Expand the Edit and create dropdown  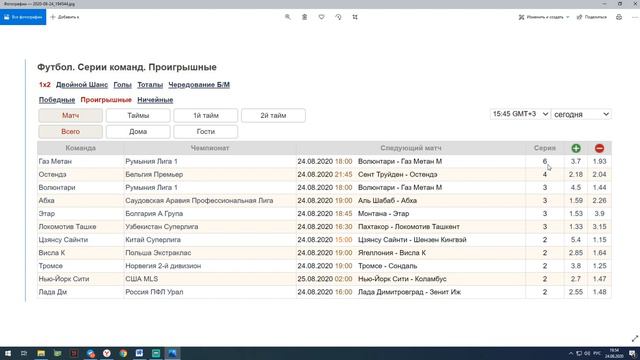pyautogui.click(x=544, y=17)
